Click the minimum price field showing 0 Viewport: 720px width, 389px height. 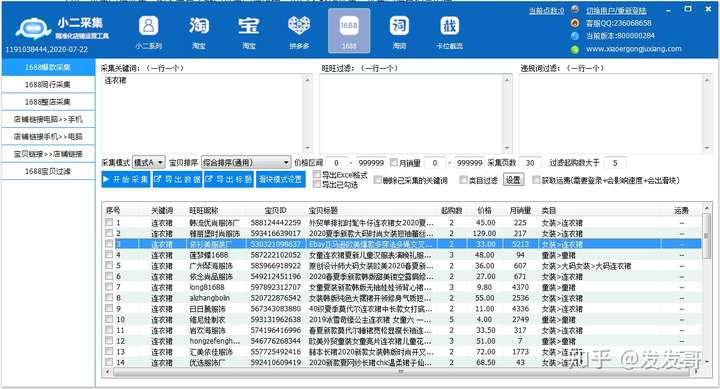(337, 163)
